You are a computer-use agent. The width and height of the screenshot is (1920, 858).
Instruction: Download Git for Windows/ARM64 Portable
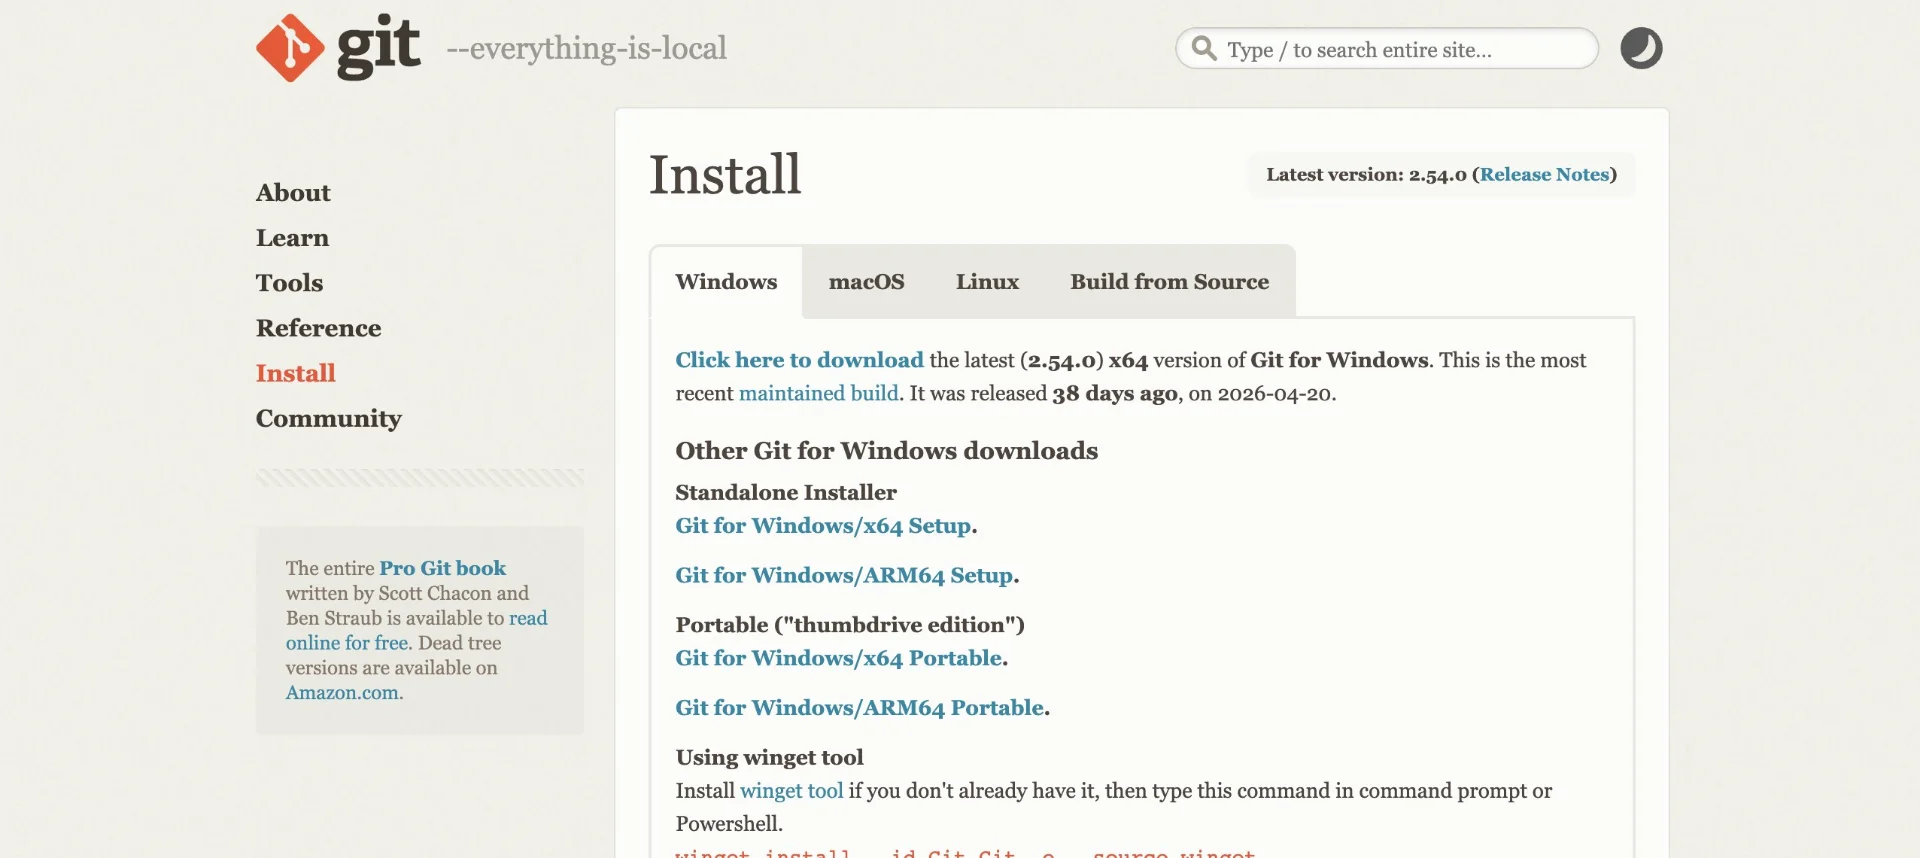859,708
